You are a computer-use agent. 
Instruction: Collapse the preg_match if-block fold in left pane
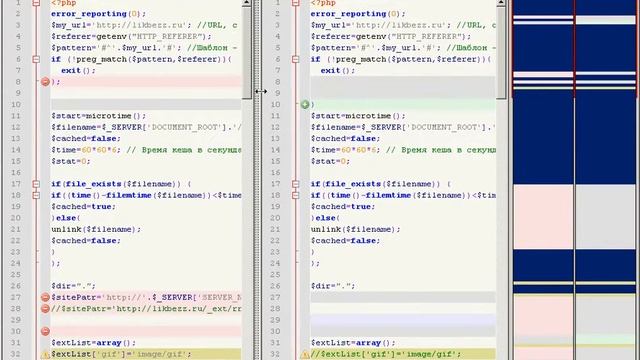pos(36,59)
